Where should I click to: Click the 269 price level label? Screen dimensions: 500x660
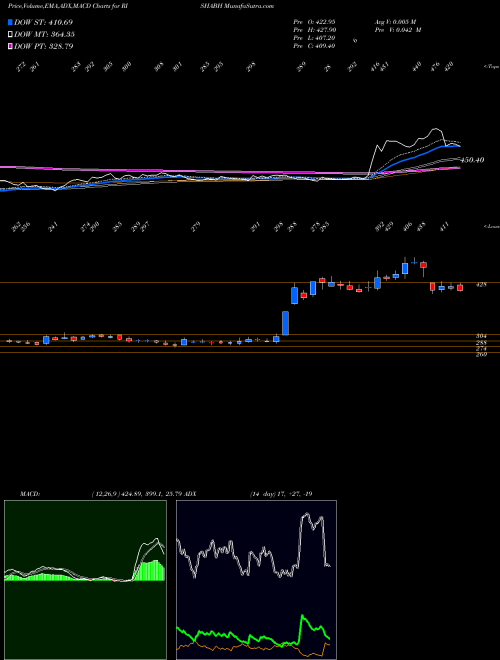(481, 355)
